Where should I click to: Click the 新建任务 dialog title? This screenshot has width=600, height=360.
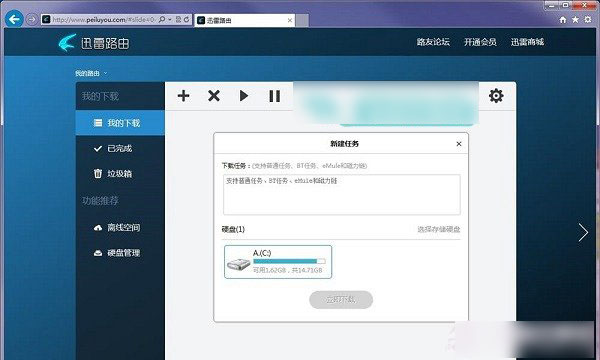click(344, 144)
